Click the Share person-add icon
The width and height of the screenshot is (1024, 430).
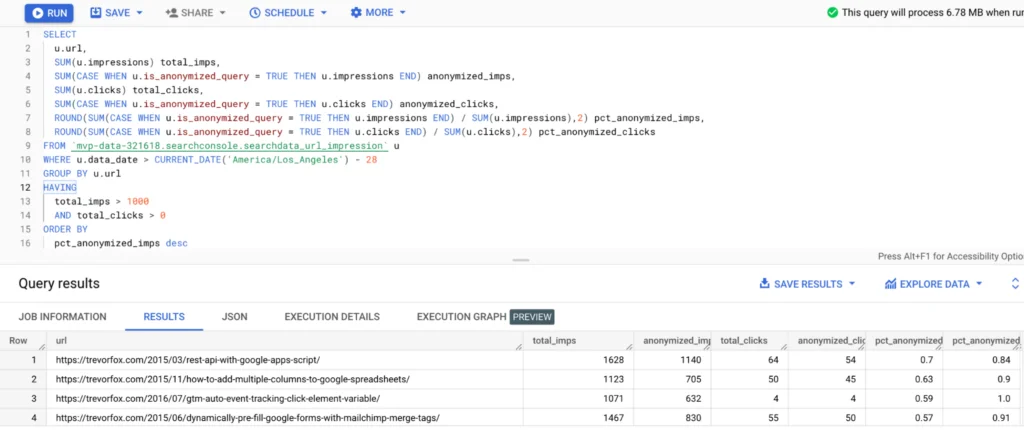click(x=171, y=13)
